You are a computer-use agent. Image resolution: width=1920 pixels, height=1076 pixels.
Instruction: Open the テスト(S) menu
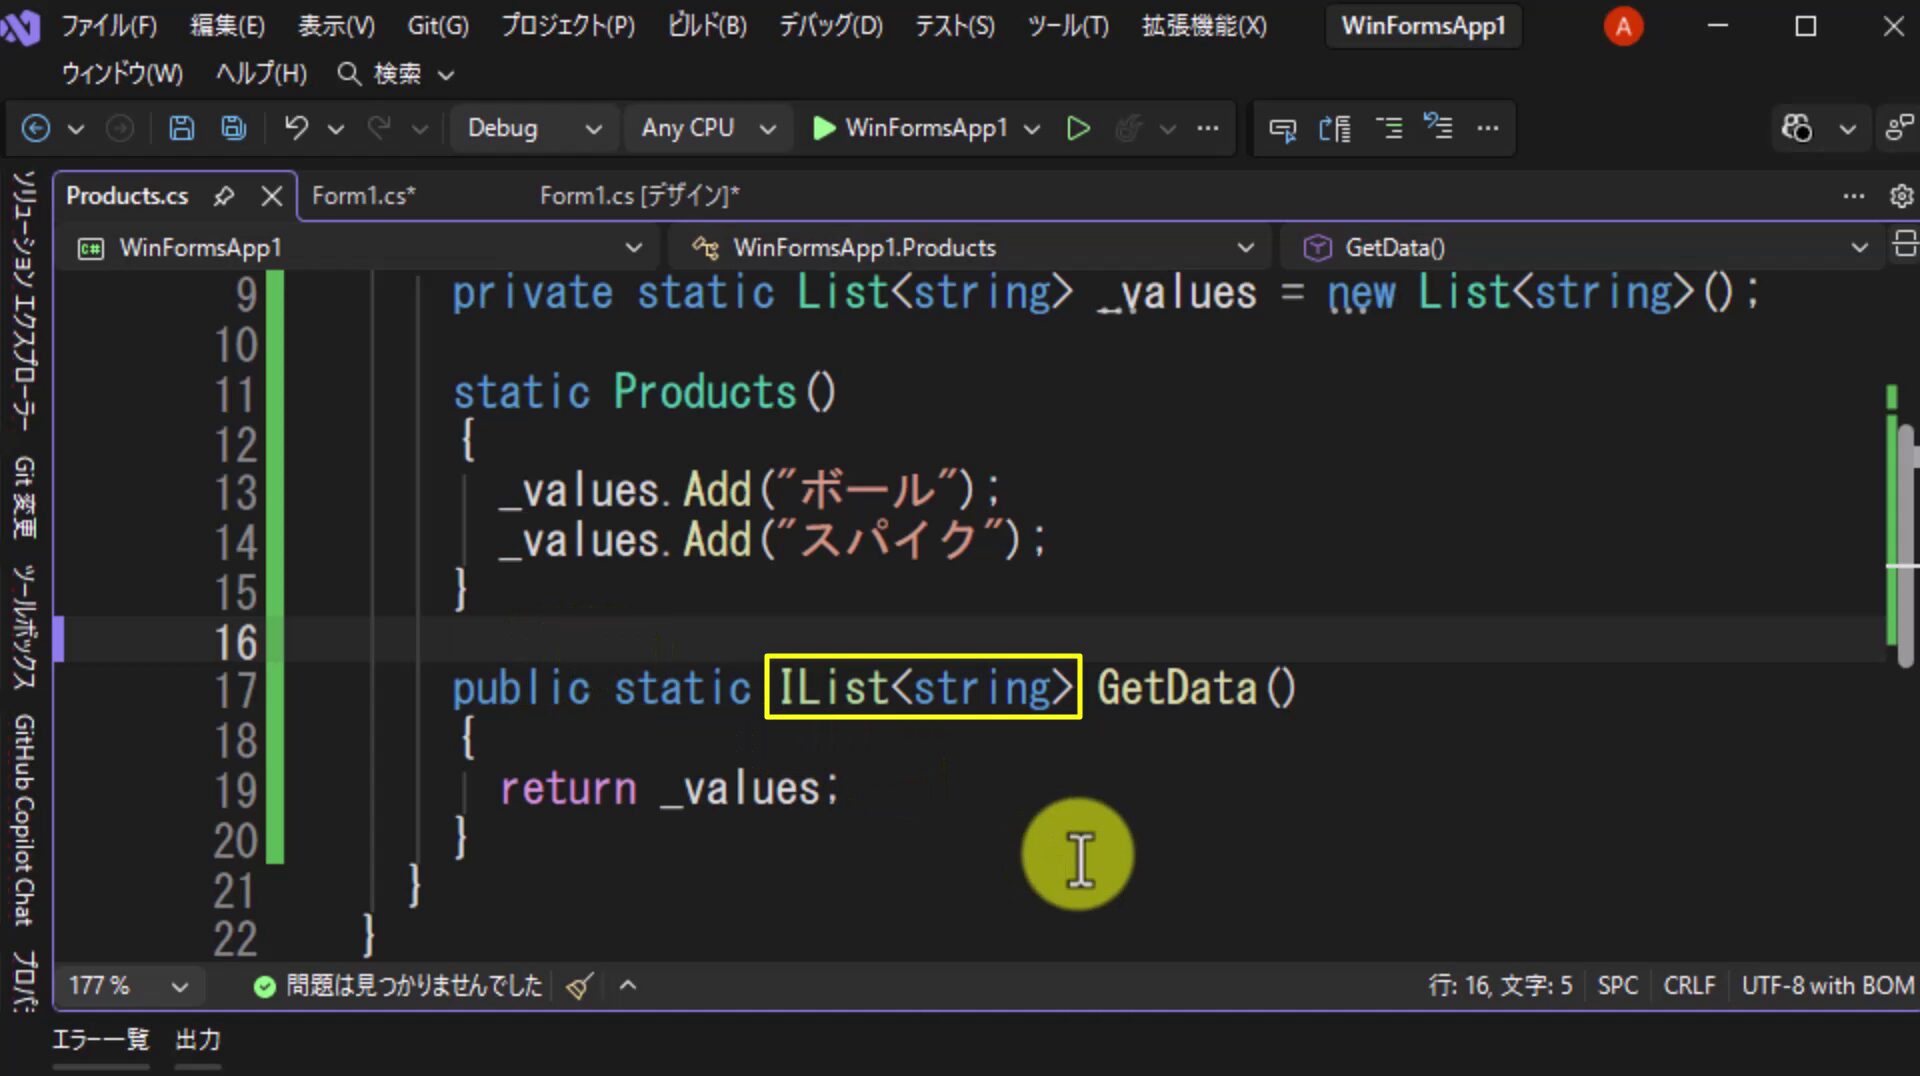tap(955, 25)
